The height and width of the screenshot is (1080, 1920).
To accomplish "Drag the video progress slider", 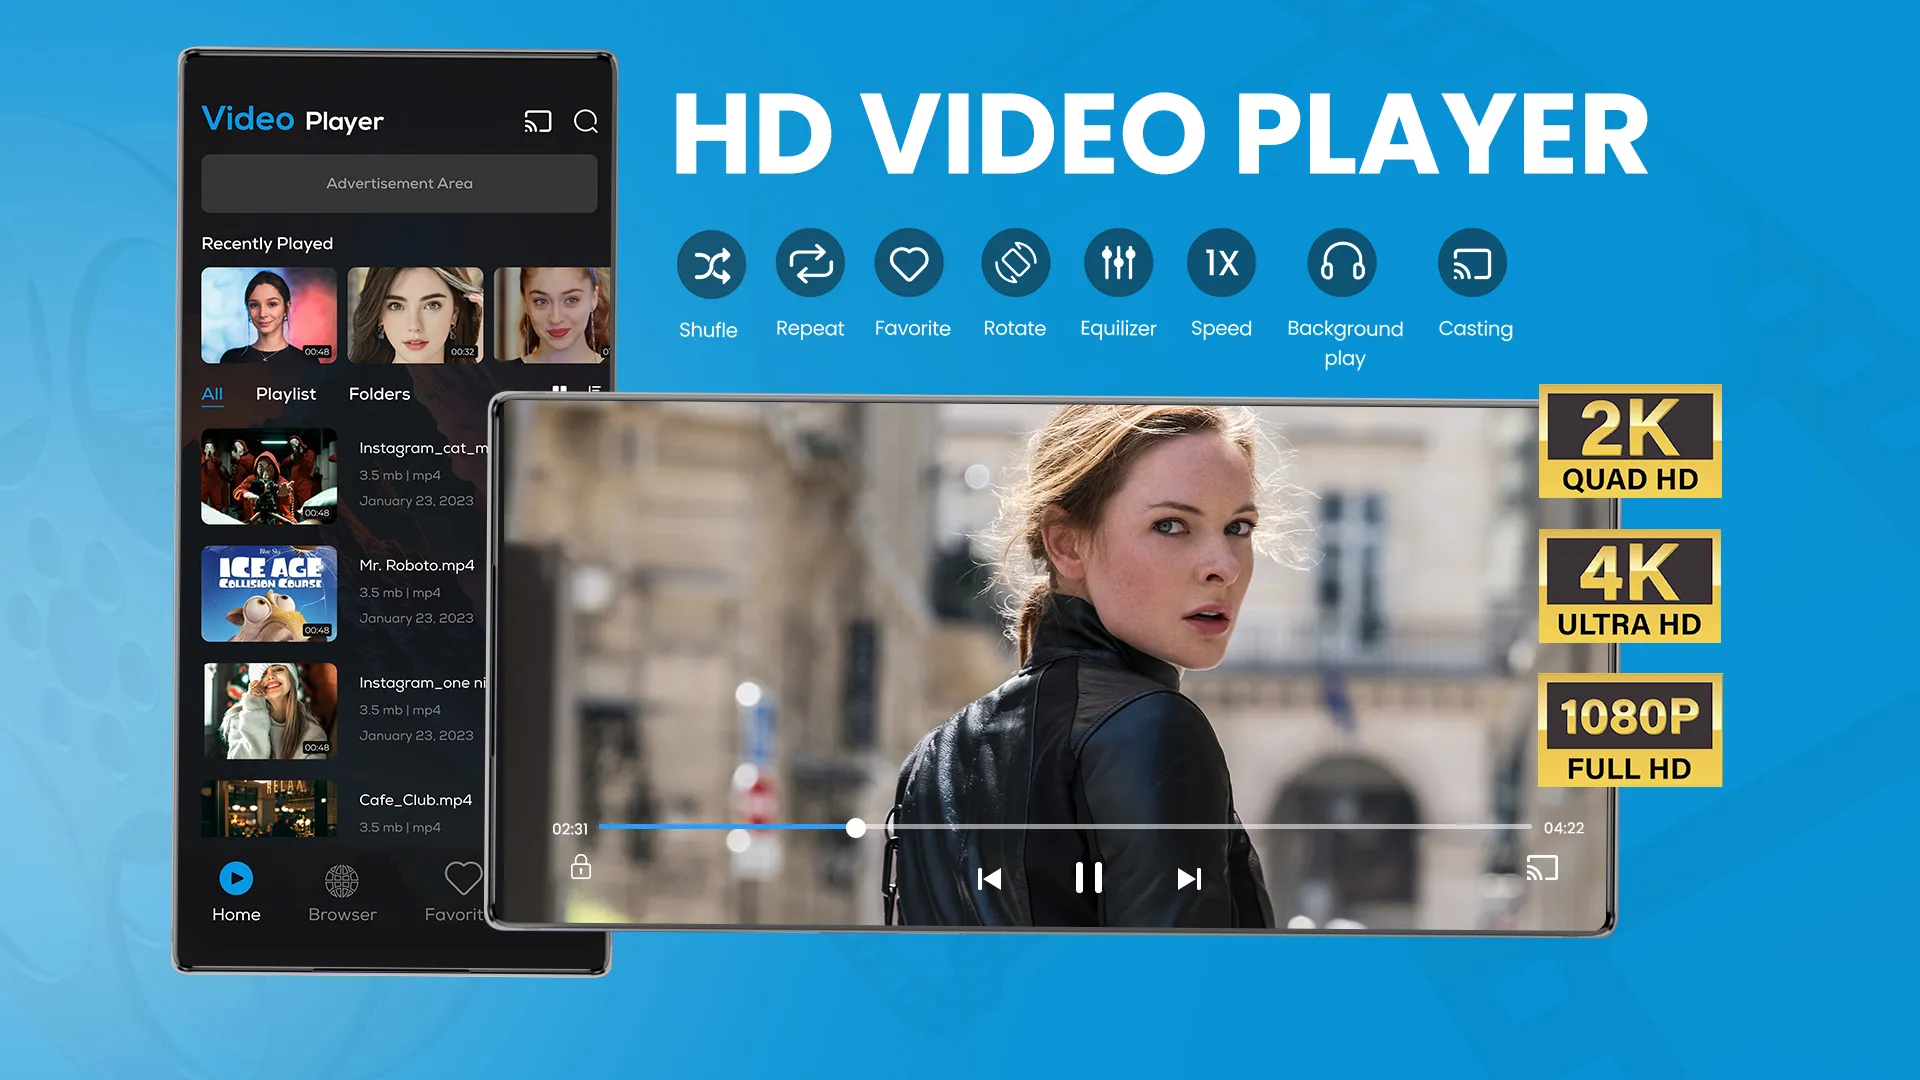I will click(853, 827).
